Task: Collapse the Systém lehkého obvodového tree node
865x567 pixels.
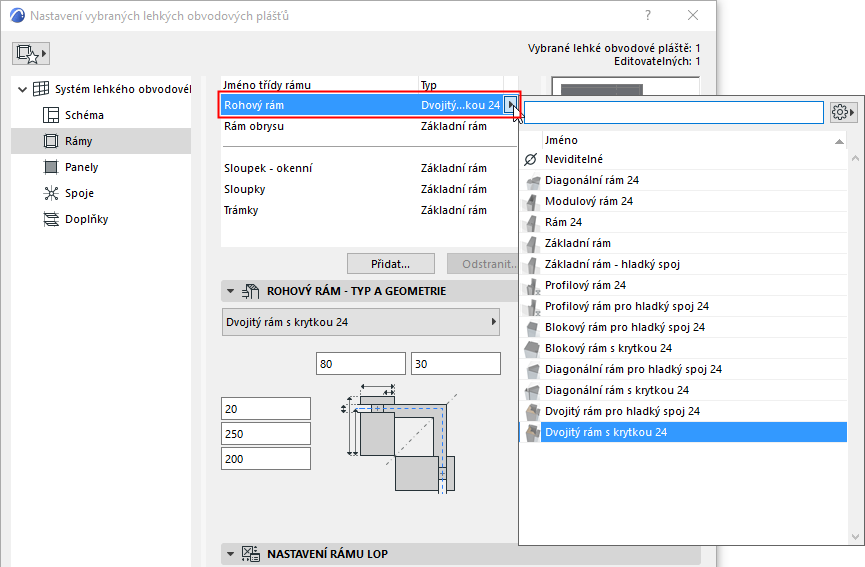Action: [x=22, y=89]
